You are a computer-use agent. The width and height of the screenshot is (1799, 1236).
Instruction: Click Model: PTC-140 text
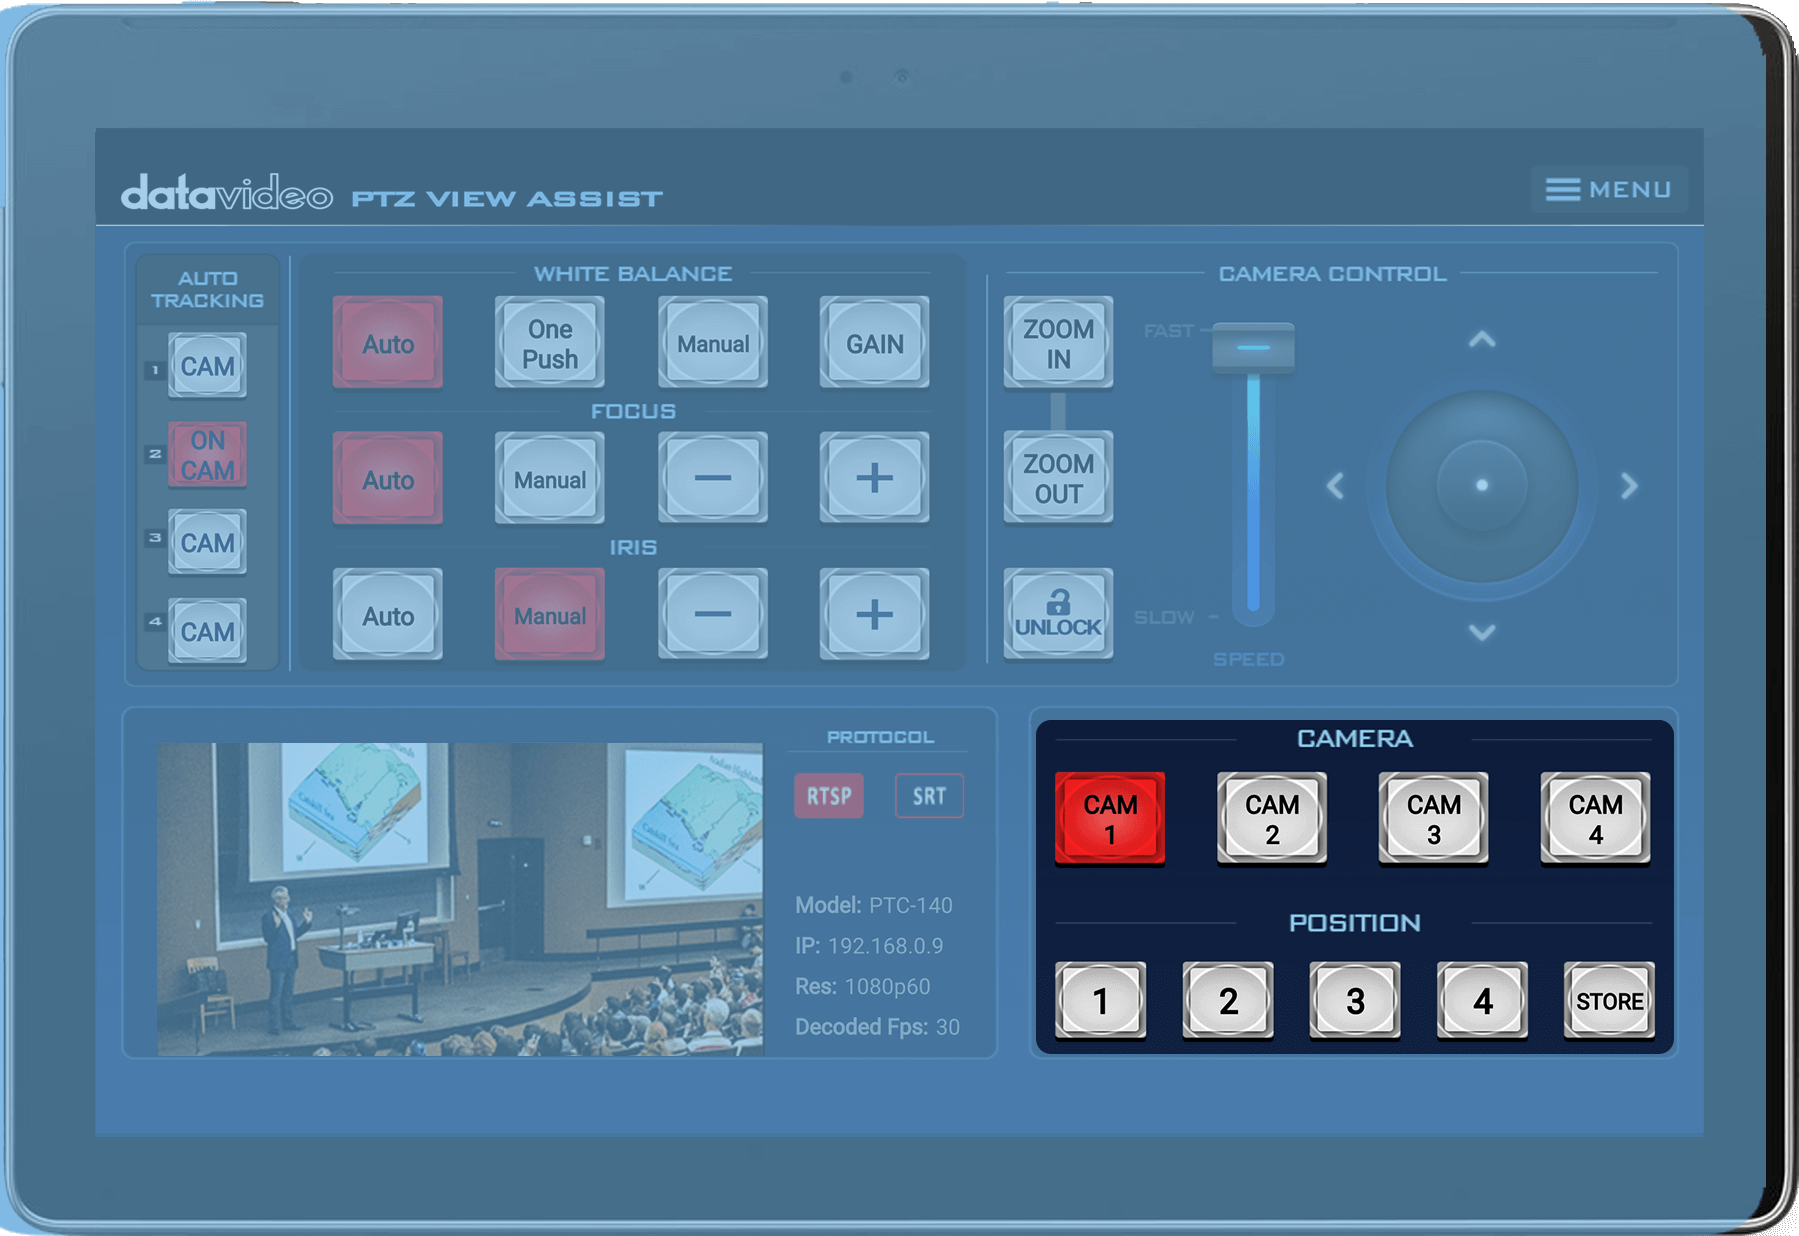coord(874,905)
